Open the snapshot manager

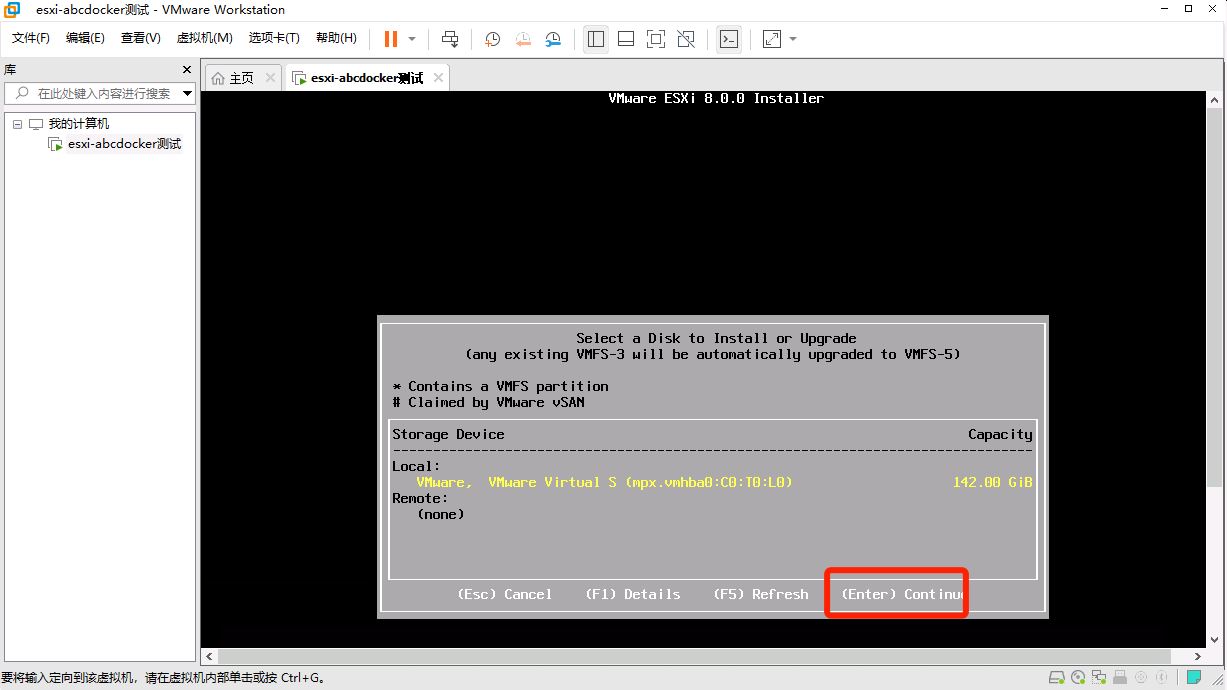553,39
